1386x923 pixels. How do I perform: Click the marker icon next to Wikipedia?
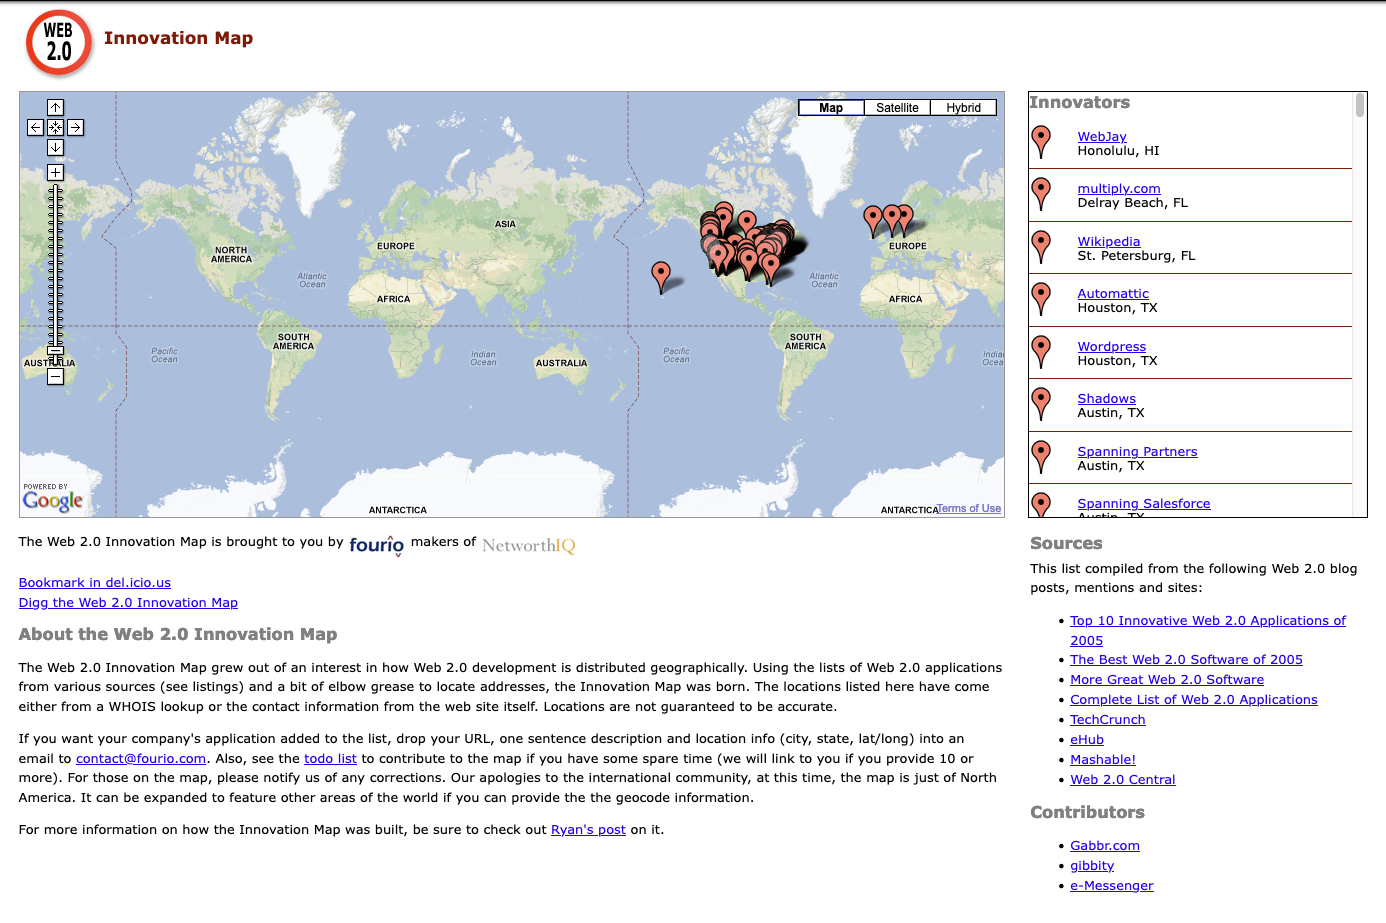point(1041,247)
